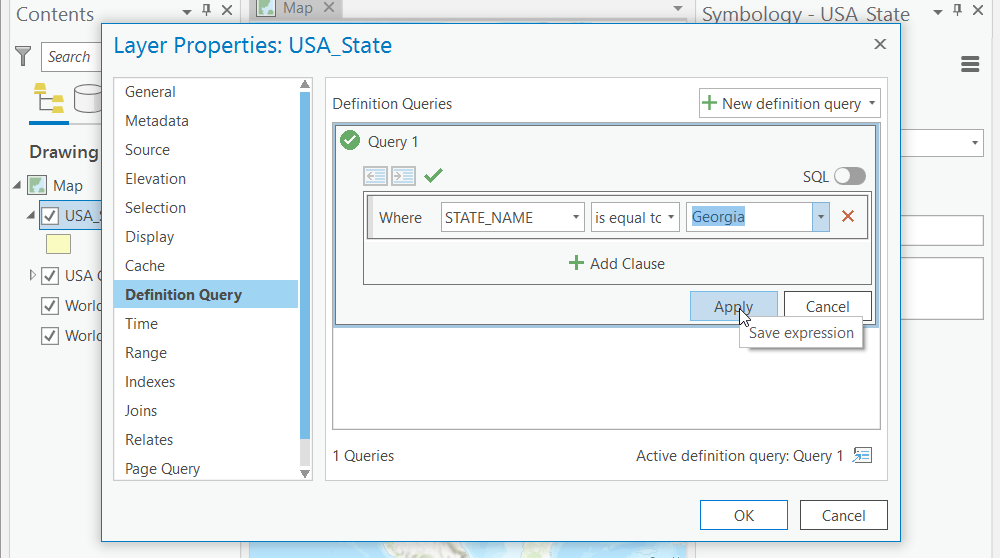Open the Elevation properties page
Screen dimensions: 1000x558
(x=156, y=179)
